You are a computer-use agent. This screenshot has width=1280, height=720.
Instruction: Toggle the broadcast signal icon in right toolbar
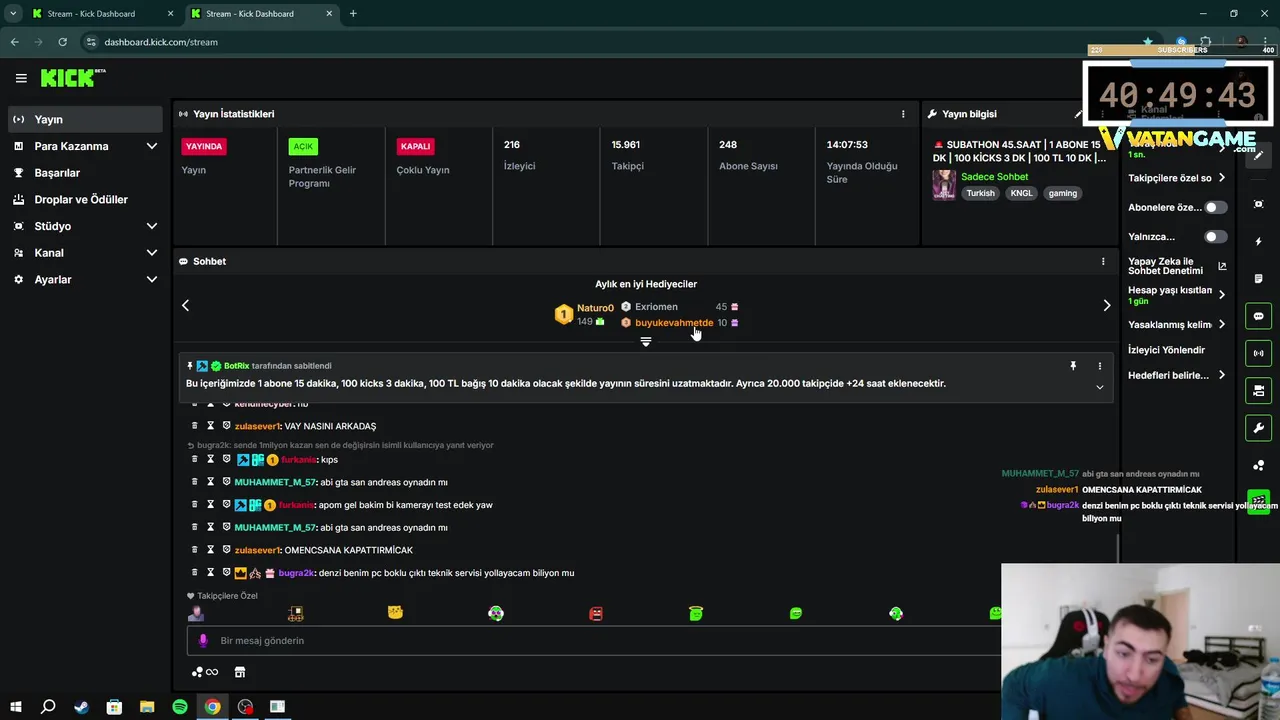point(1258,353)
